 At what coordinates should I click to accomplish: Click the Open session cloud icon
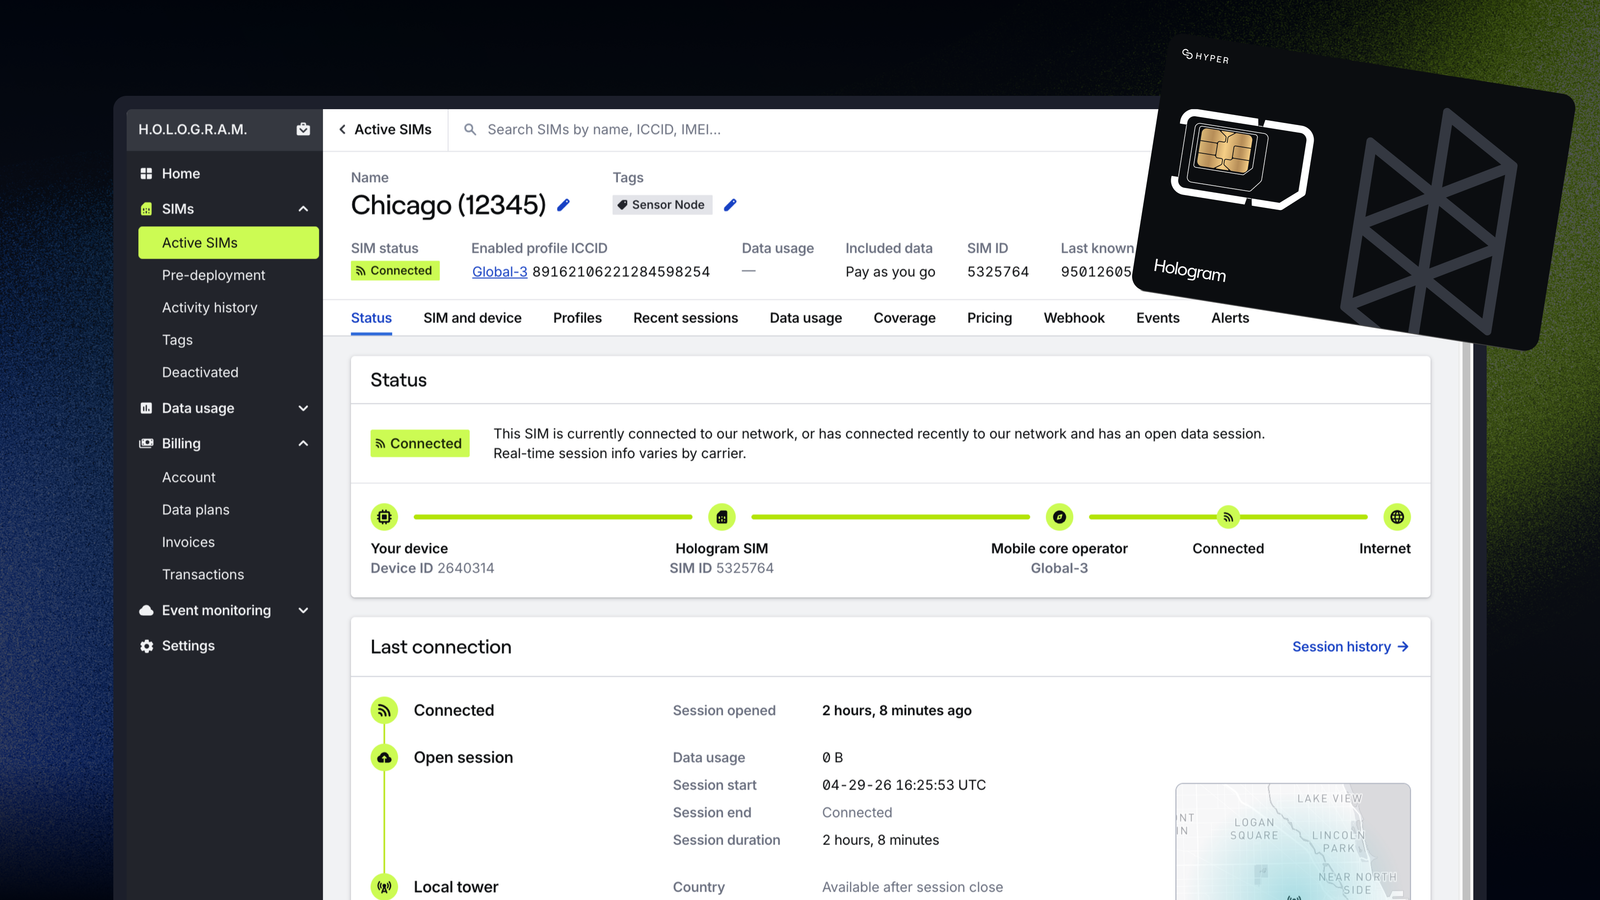384,758
